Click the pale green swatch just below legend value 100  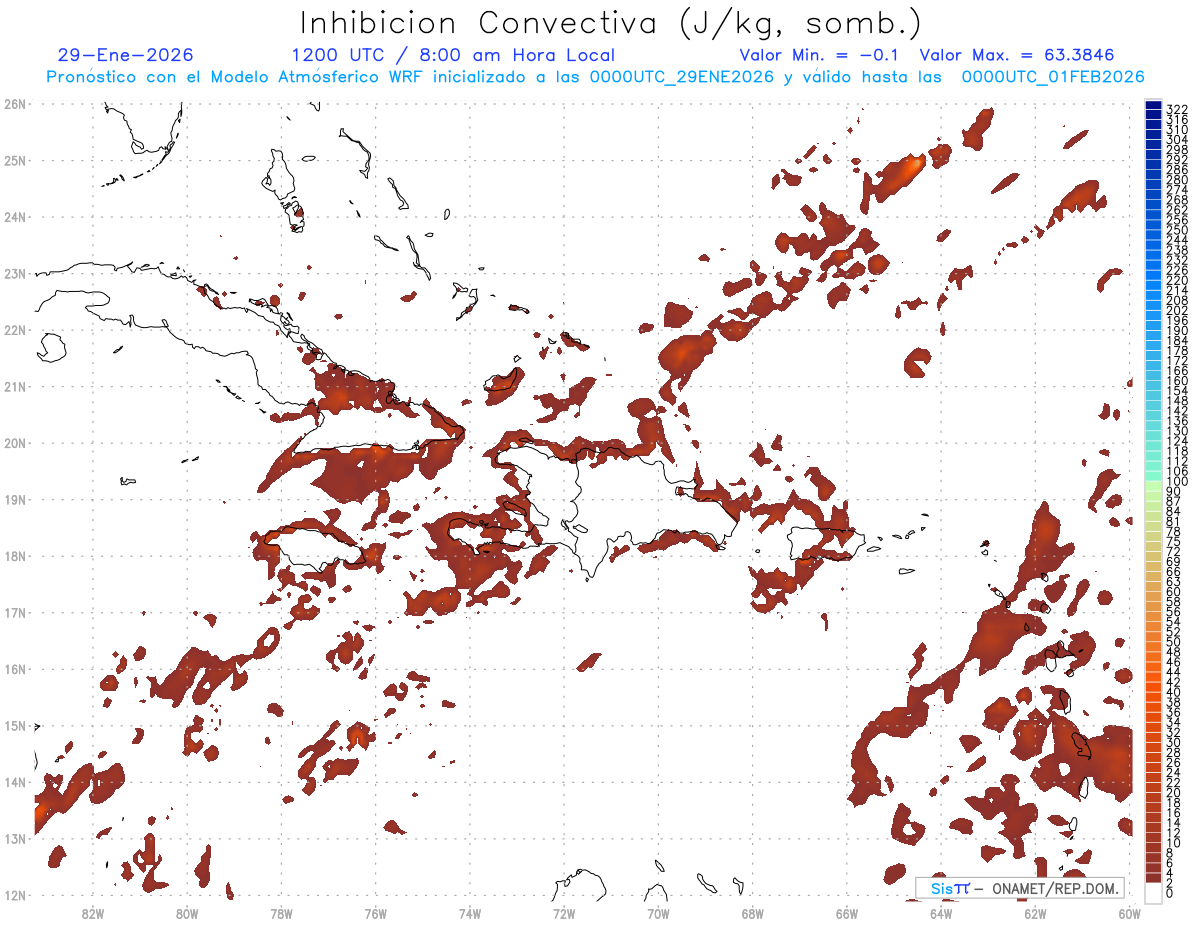pos(1153,485)
